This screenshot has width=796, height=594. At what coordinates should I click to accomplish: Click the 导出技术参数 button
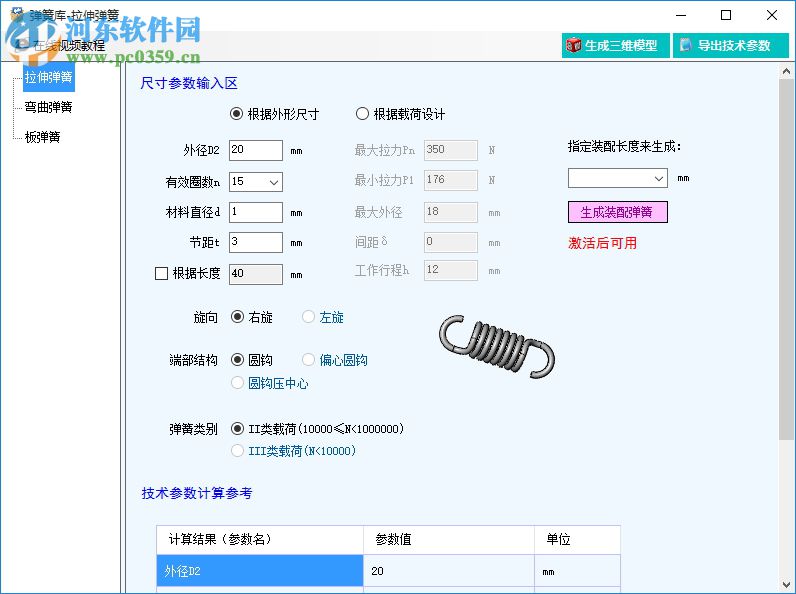pos(731,46)
